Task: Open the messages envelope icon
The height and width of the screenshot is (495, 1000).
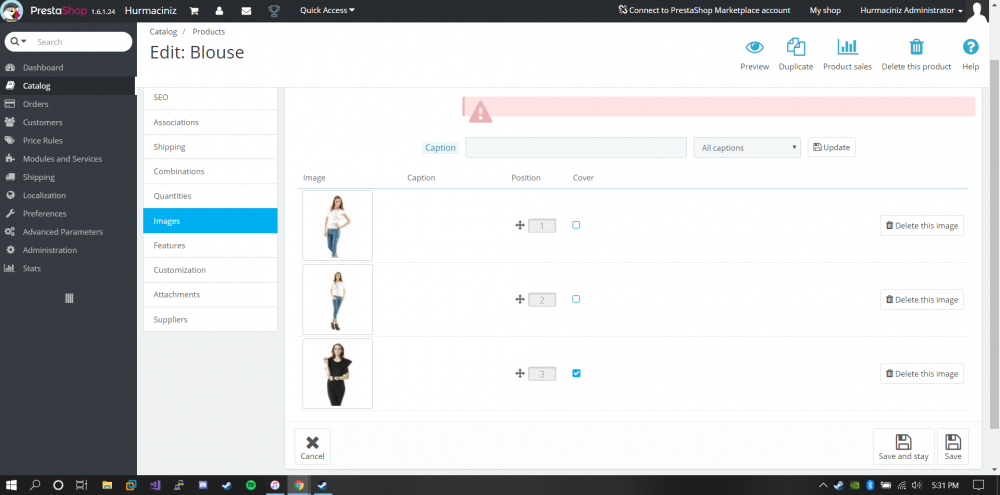Action: tap(246, 10)
